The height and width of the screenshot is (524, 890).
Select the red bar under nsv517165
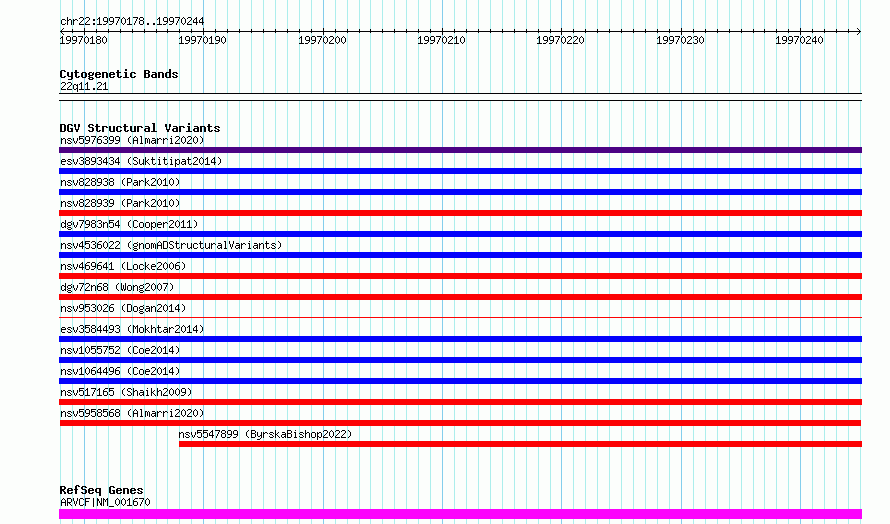point(460,402)
